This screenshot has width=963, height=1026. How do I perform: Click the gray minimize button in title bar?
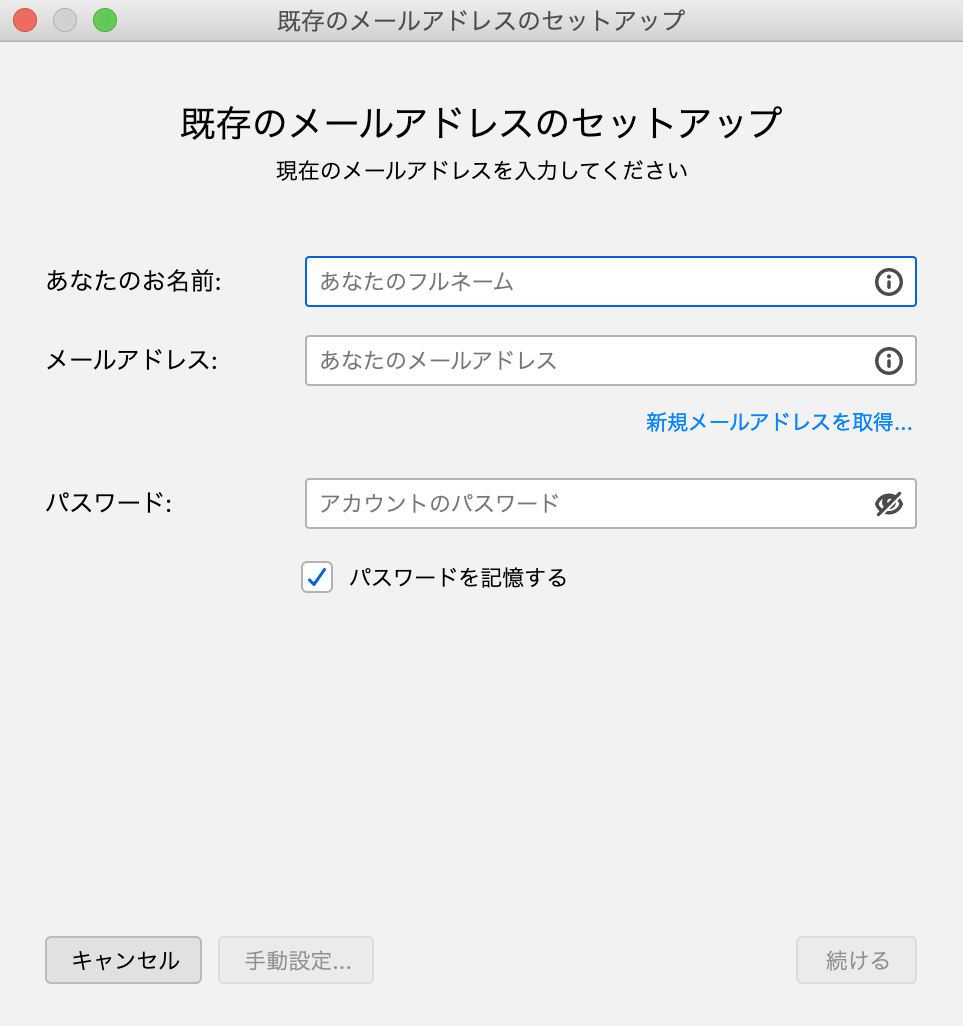tap(65, 20)
